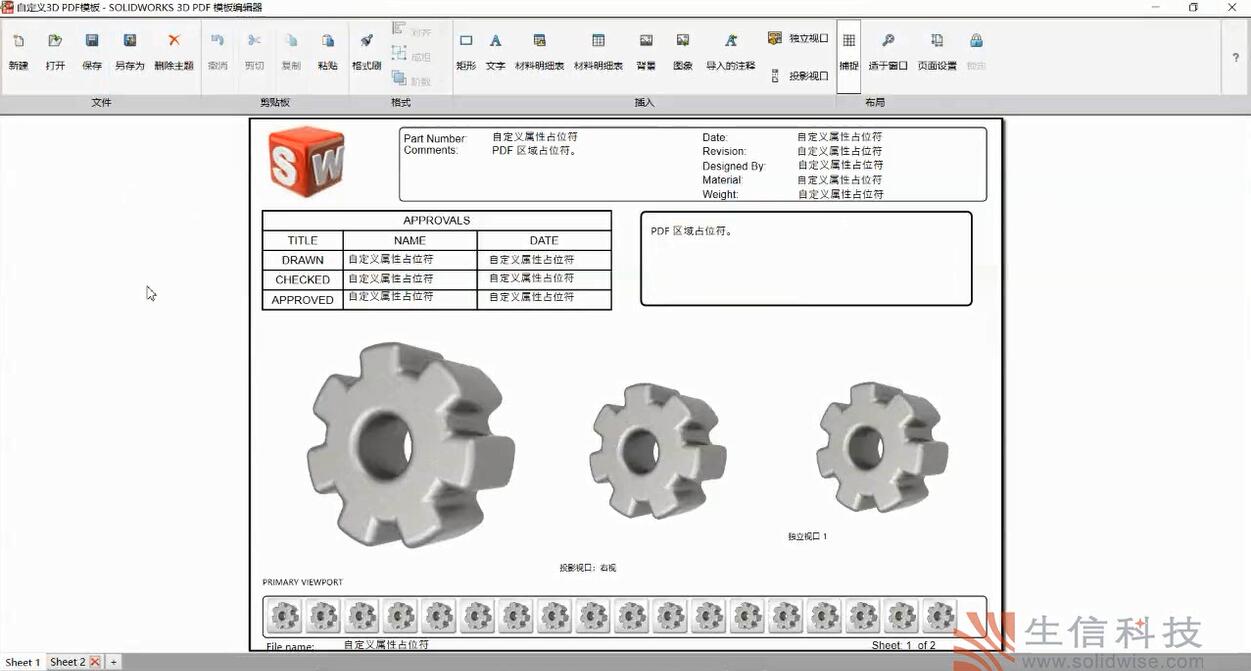1251x671 pixels.
Task: Click the 复制 (Copy) icon
Action: click(x=291, y=41)
